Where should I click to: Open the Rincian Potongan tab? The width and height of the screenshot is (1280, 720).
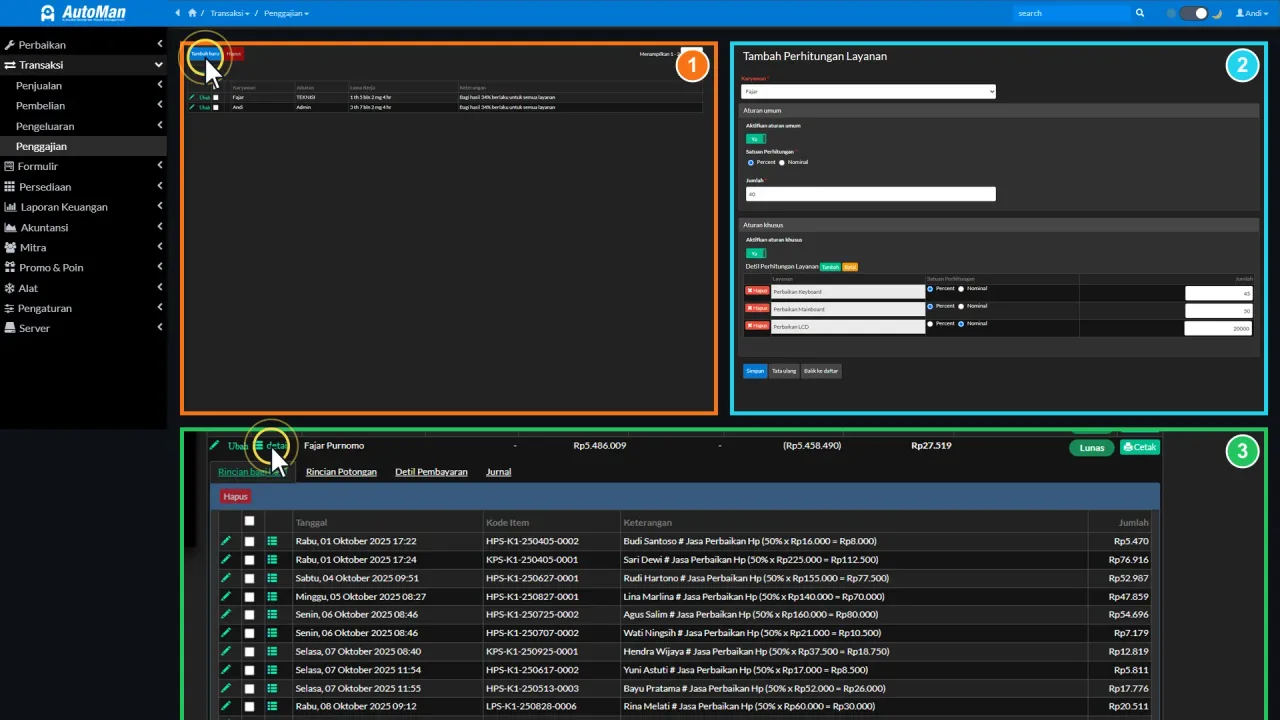pyautogui.click(x=341, y=472)
